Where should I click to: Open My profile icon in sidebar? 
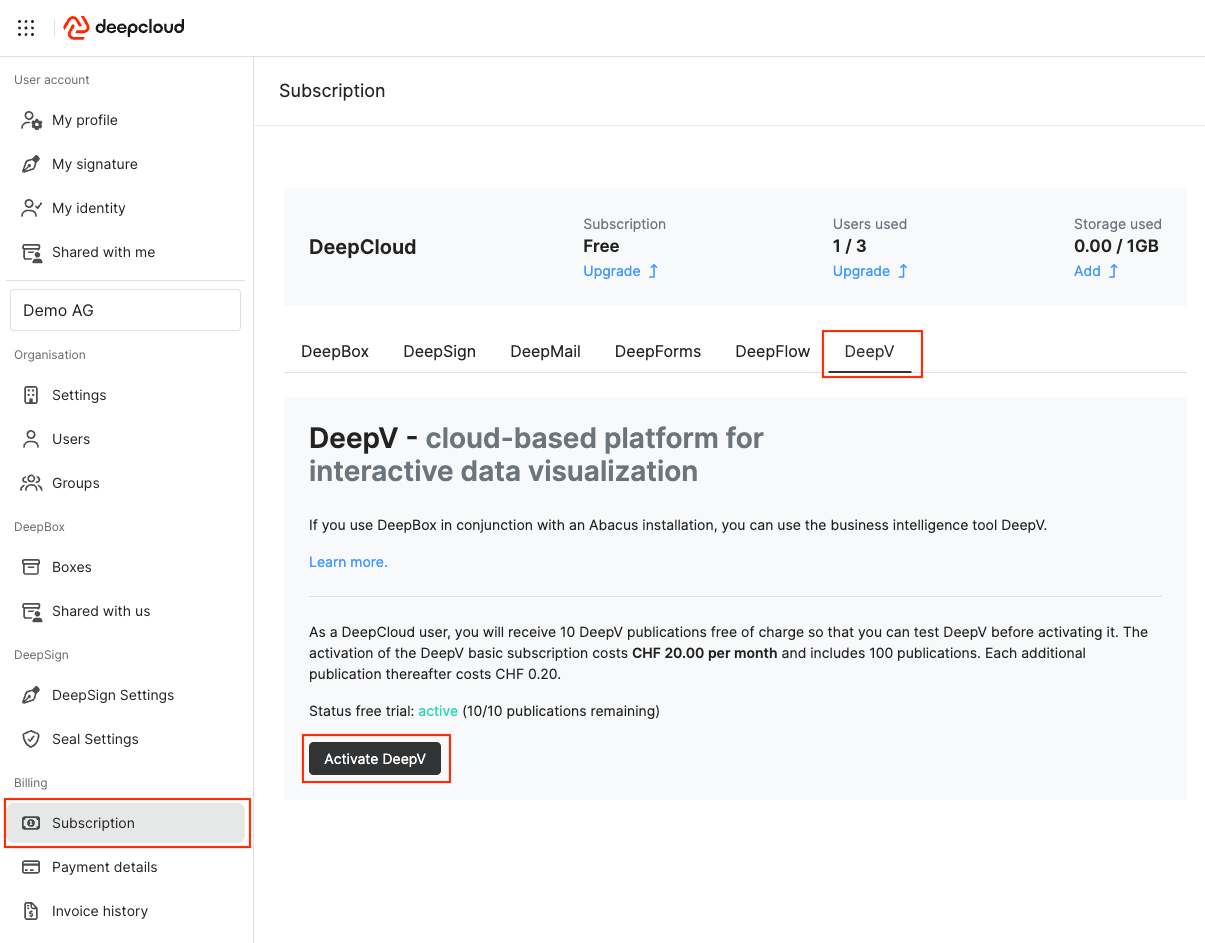(32, 120)
